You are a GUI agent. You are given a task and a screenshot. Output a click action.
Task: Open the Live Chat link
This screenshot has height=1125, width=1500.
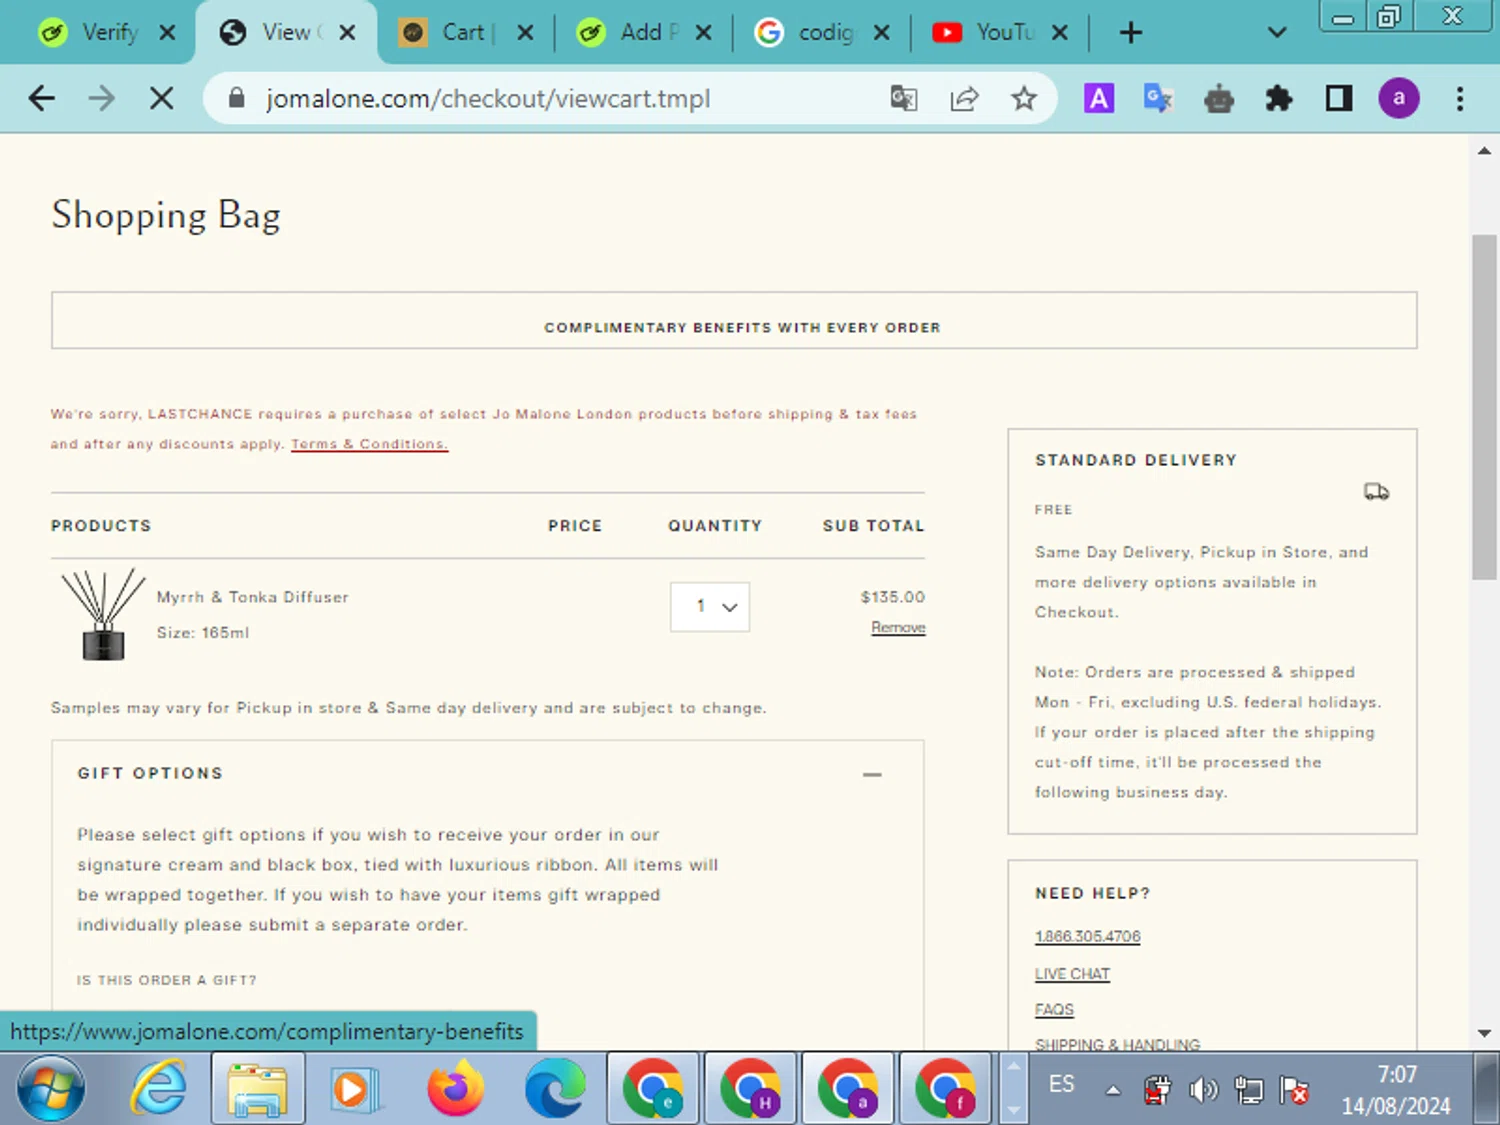click(x=1072, y=974)
